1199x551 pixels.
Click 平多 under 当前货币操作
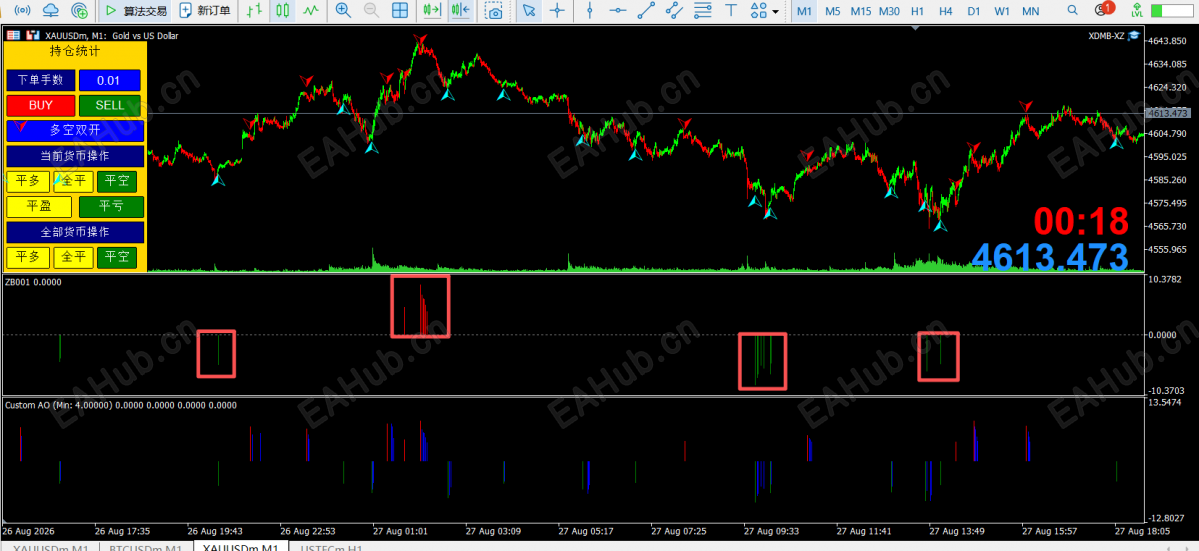(x=28, y=181)
